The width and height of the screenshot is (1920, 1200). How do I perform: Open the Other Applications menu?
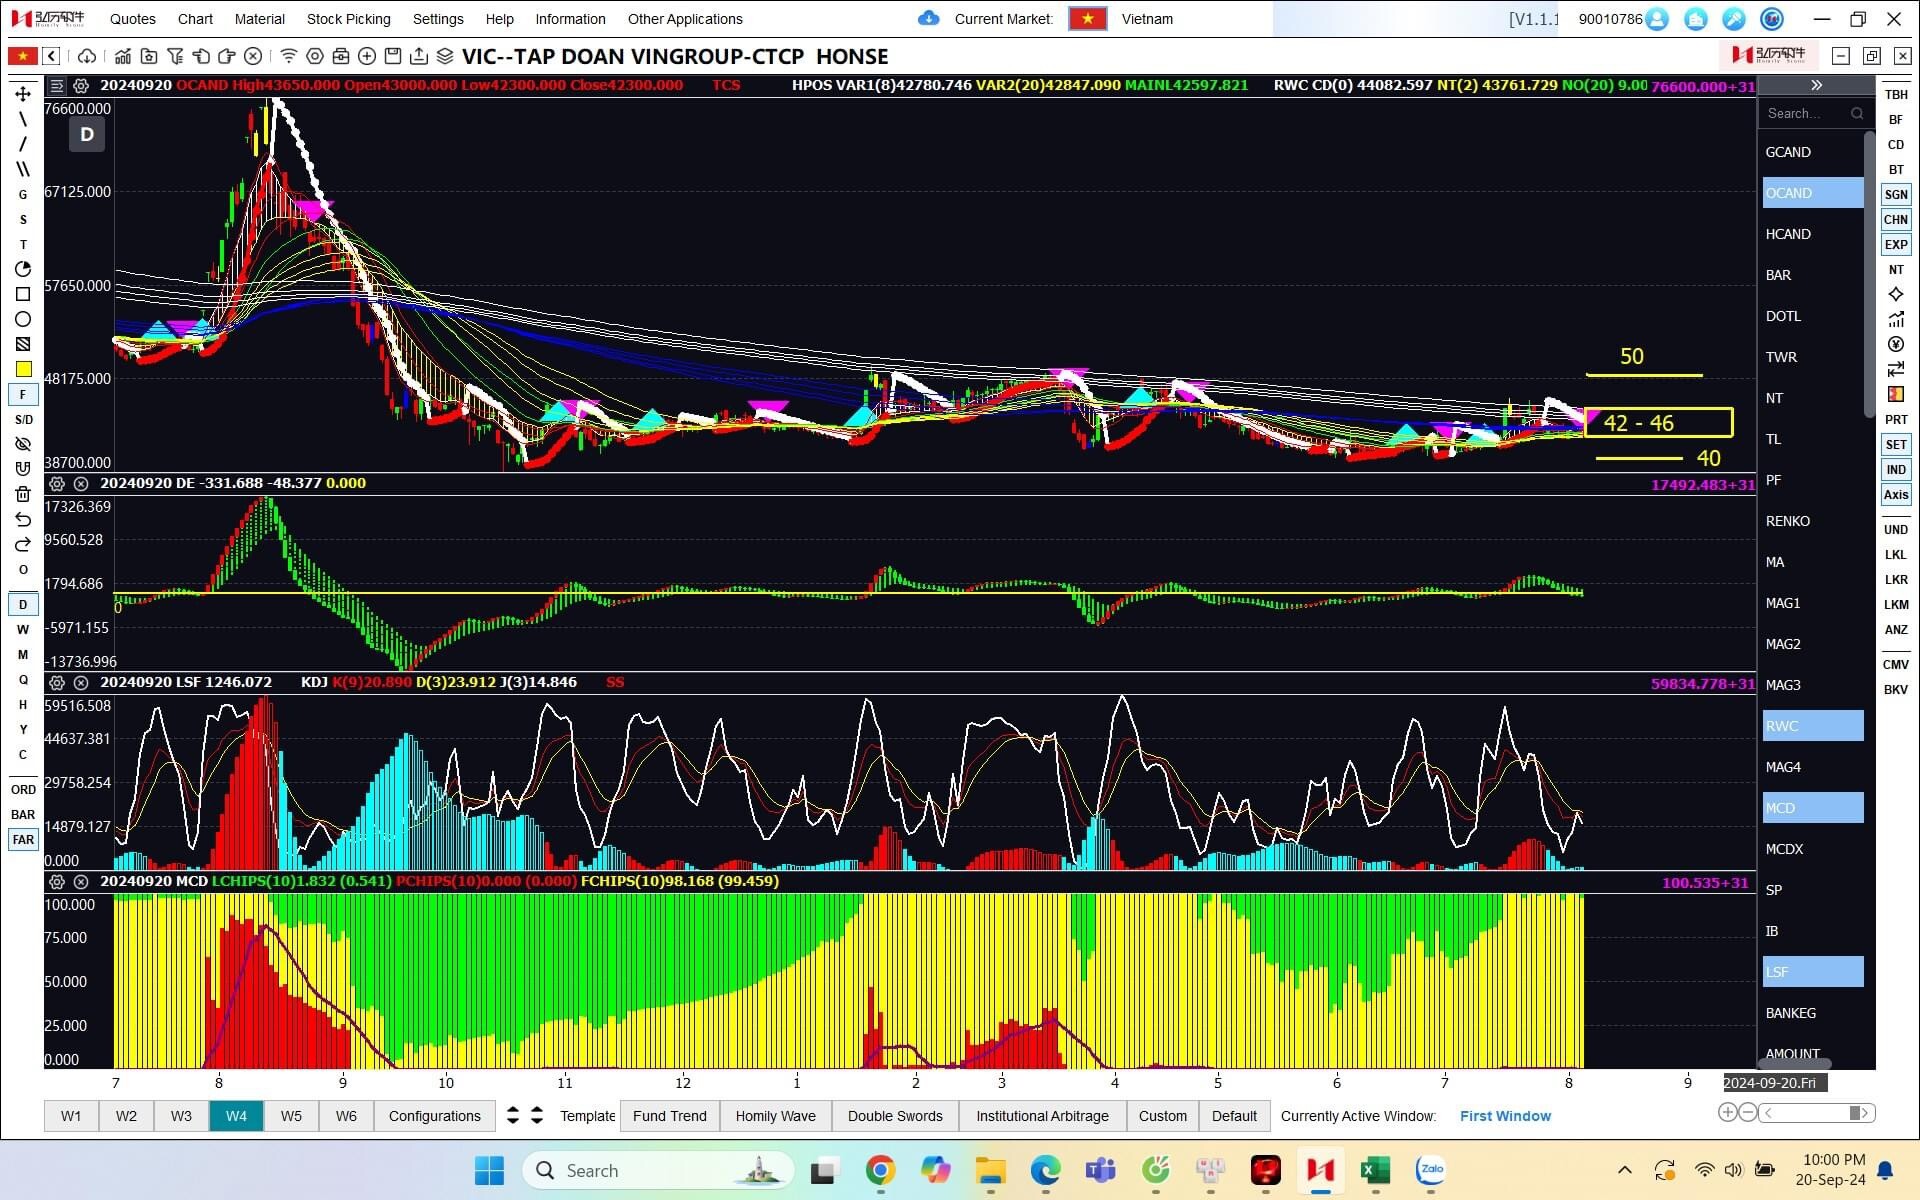point(685,19)
